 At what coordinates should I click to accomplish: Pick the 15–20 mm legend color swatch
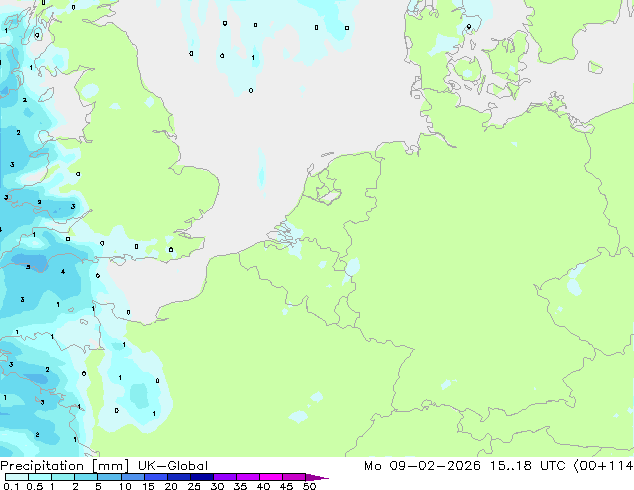(156, 477)
